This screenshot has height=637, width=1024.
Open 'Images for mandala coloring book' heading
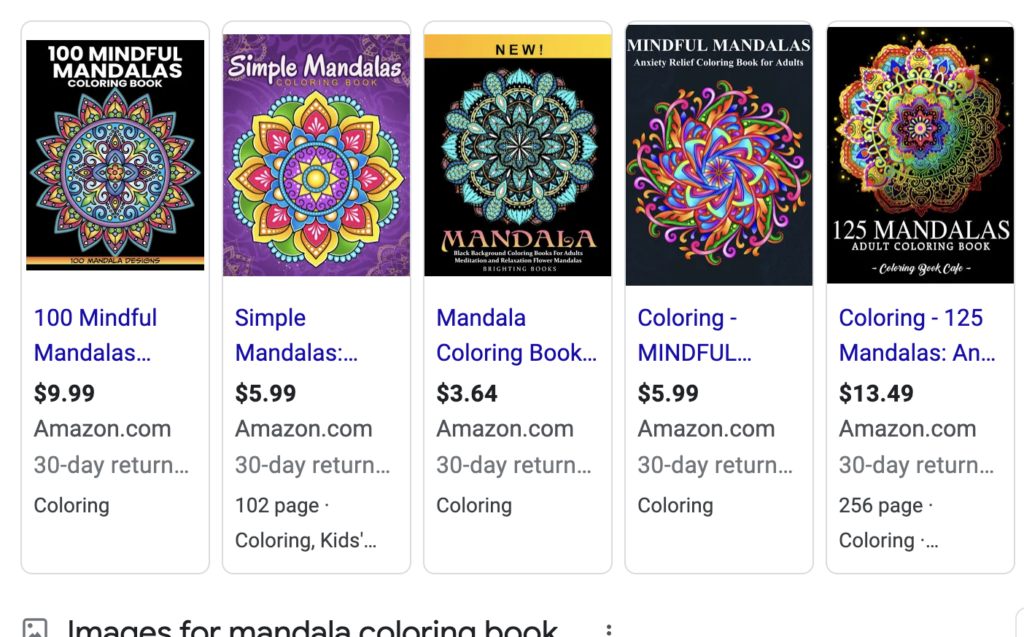coord(312,630)
